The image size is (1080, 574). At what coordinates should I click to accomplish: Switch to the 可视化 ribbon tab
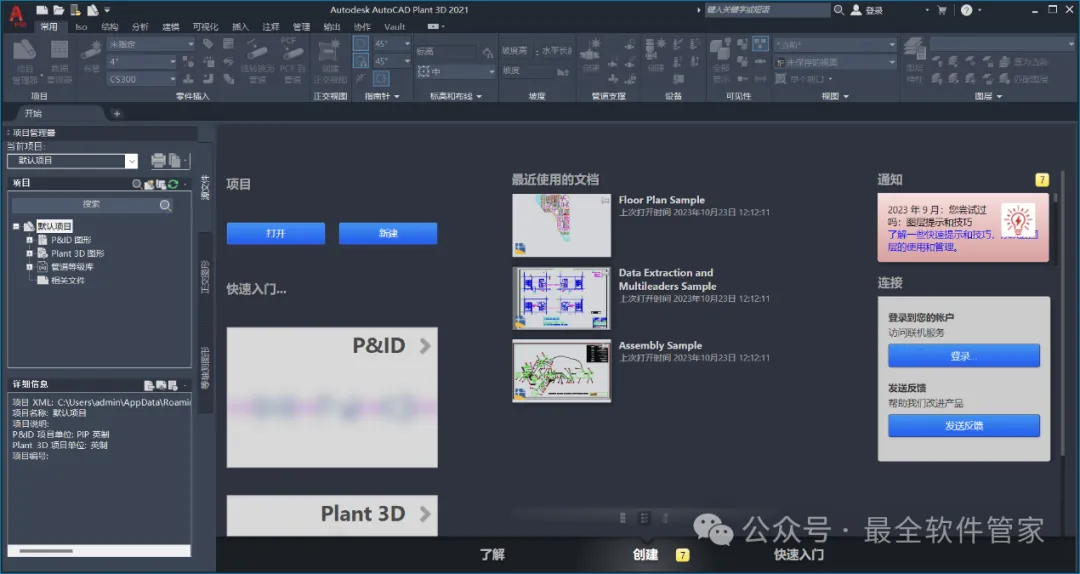pos(205,27)
